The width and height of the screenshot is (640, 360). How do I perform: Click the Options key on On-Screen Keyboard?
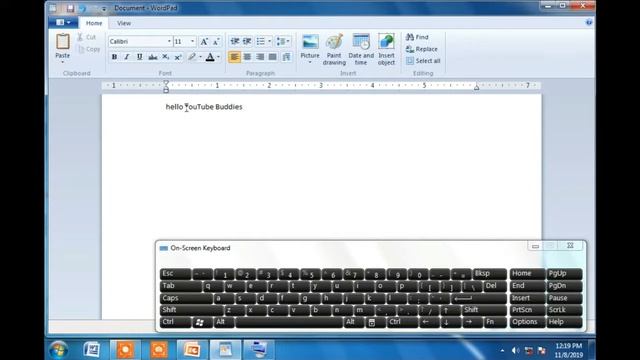(x=527, y=322)
